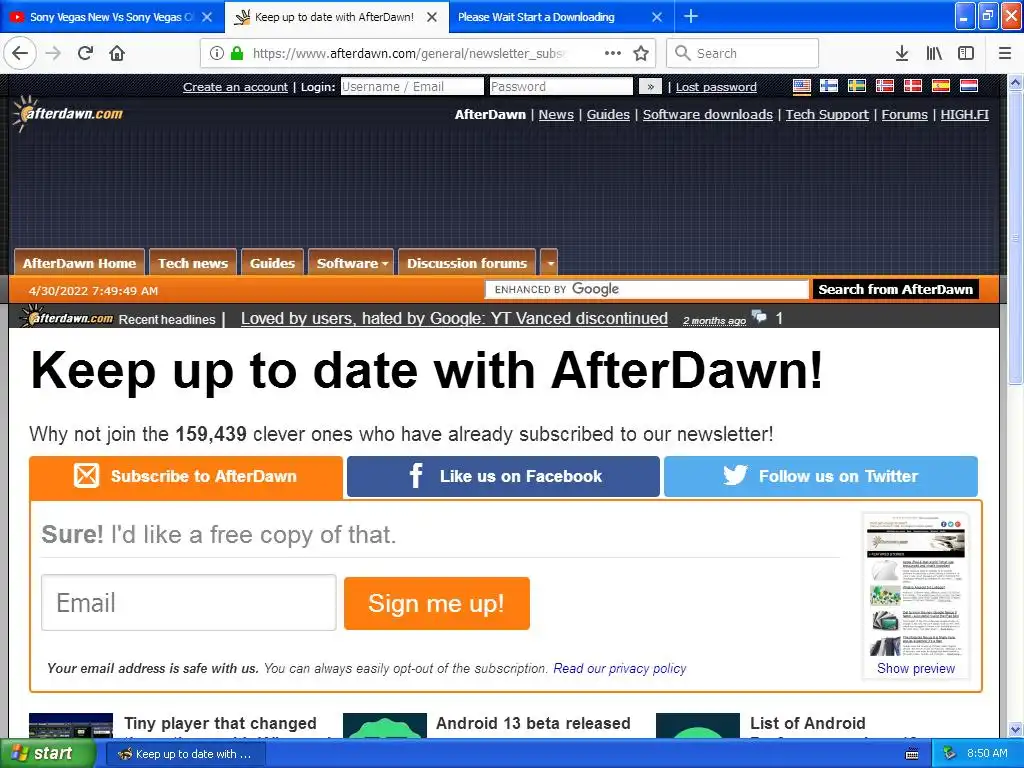Viewport: 1024px width, 768px height.
Task: Open Software downloads top link
Action: (707, 114)
